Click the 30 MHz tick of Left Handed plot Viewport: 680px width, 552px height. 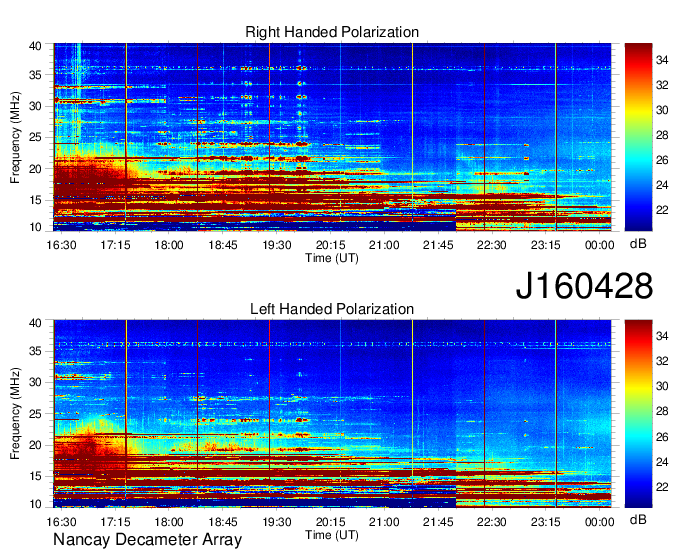click(x=35, y=382)
